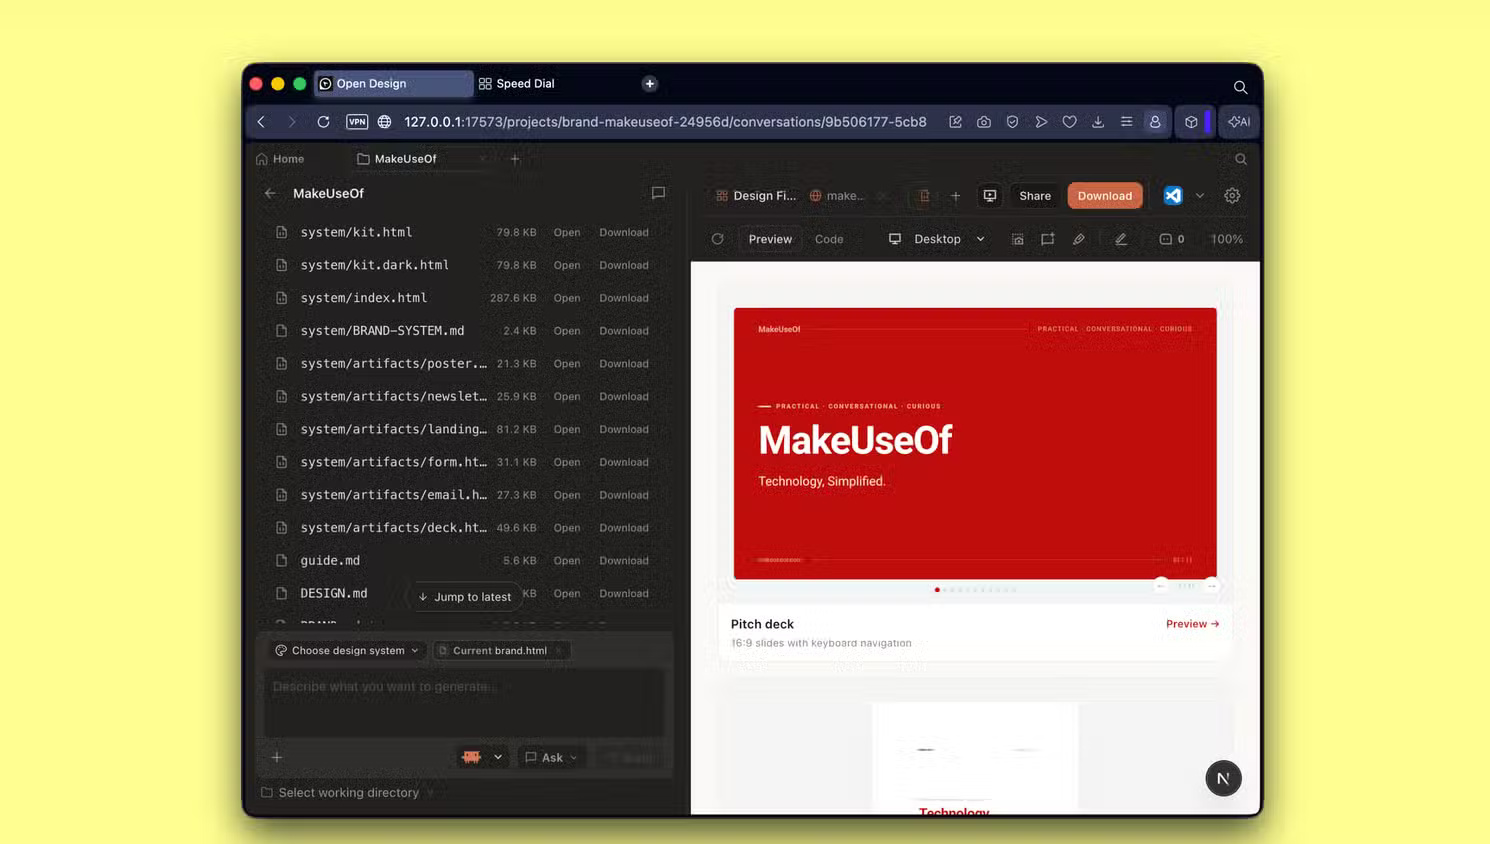Open system/index.html file
The height and width of the screenshot is (844, 1490).
pos(567,298)
